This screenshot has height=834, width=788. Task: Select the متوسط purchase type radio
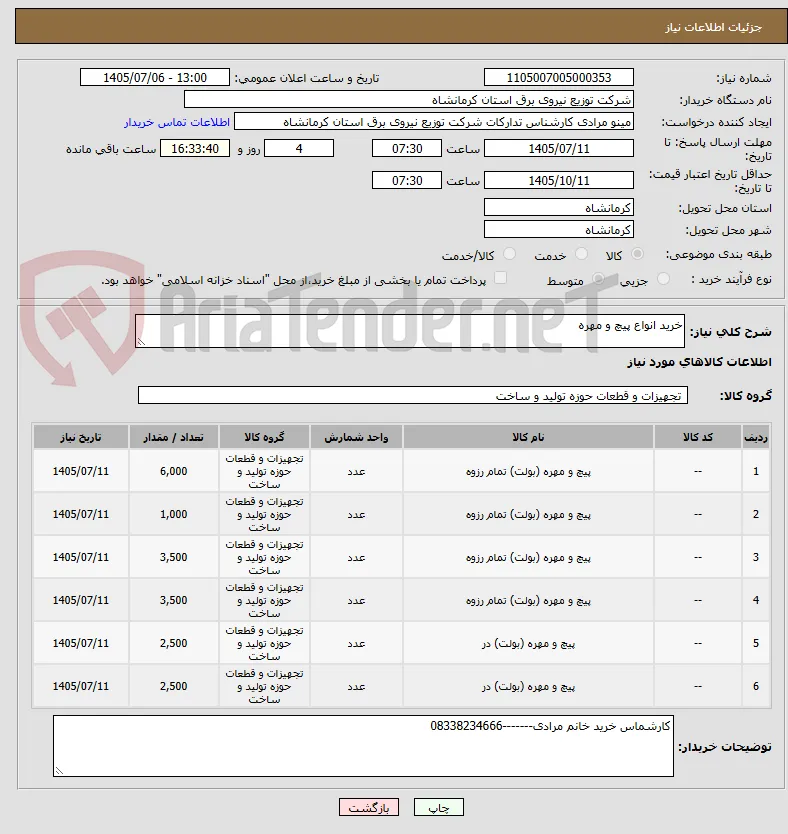point(598,279)
